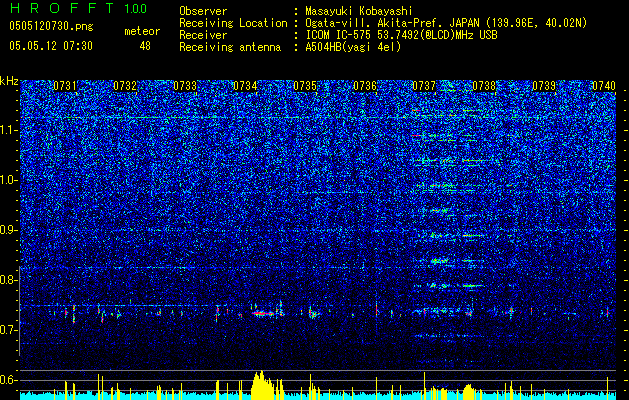The width and height of the screenshot is (629, 400).
Task: Click time marker 0737
Action: (424, 86)
